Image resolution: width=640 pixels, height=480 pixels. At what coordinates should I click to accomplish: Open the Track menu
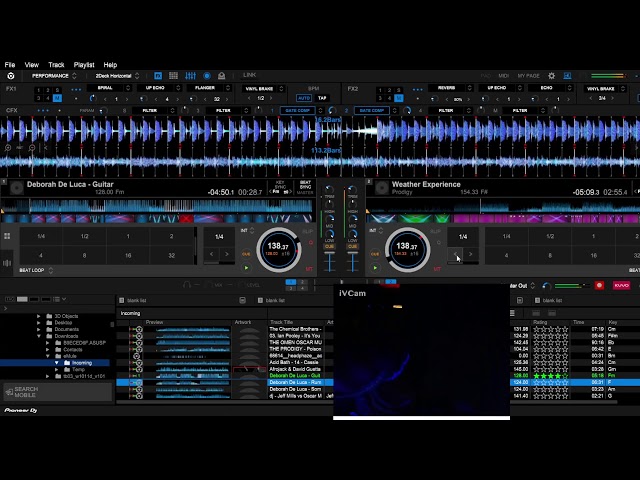[56, 64]
